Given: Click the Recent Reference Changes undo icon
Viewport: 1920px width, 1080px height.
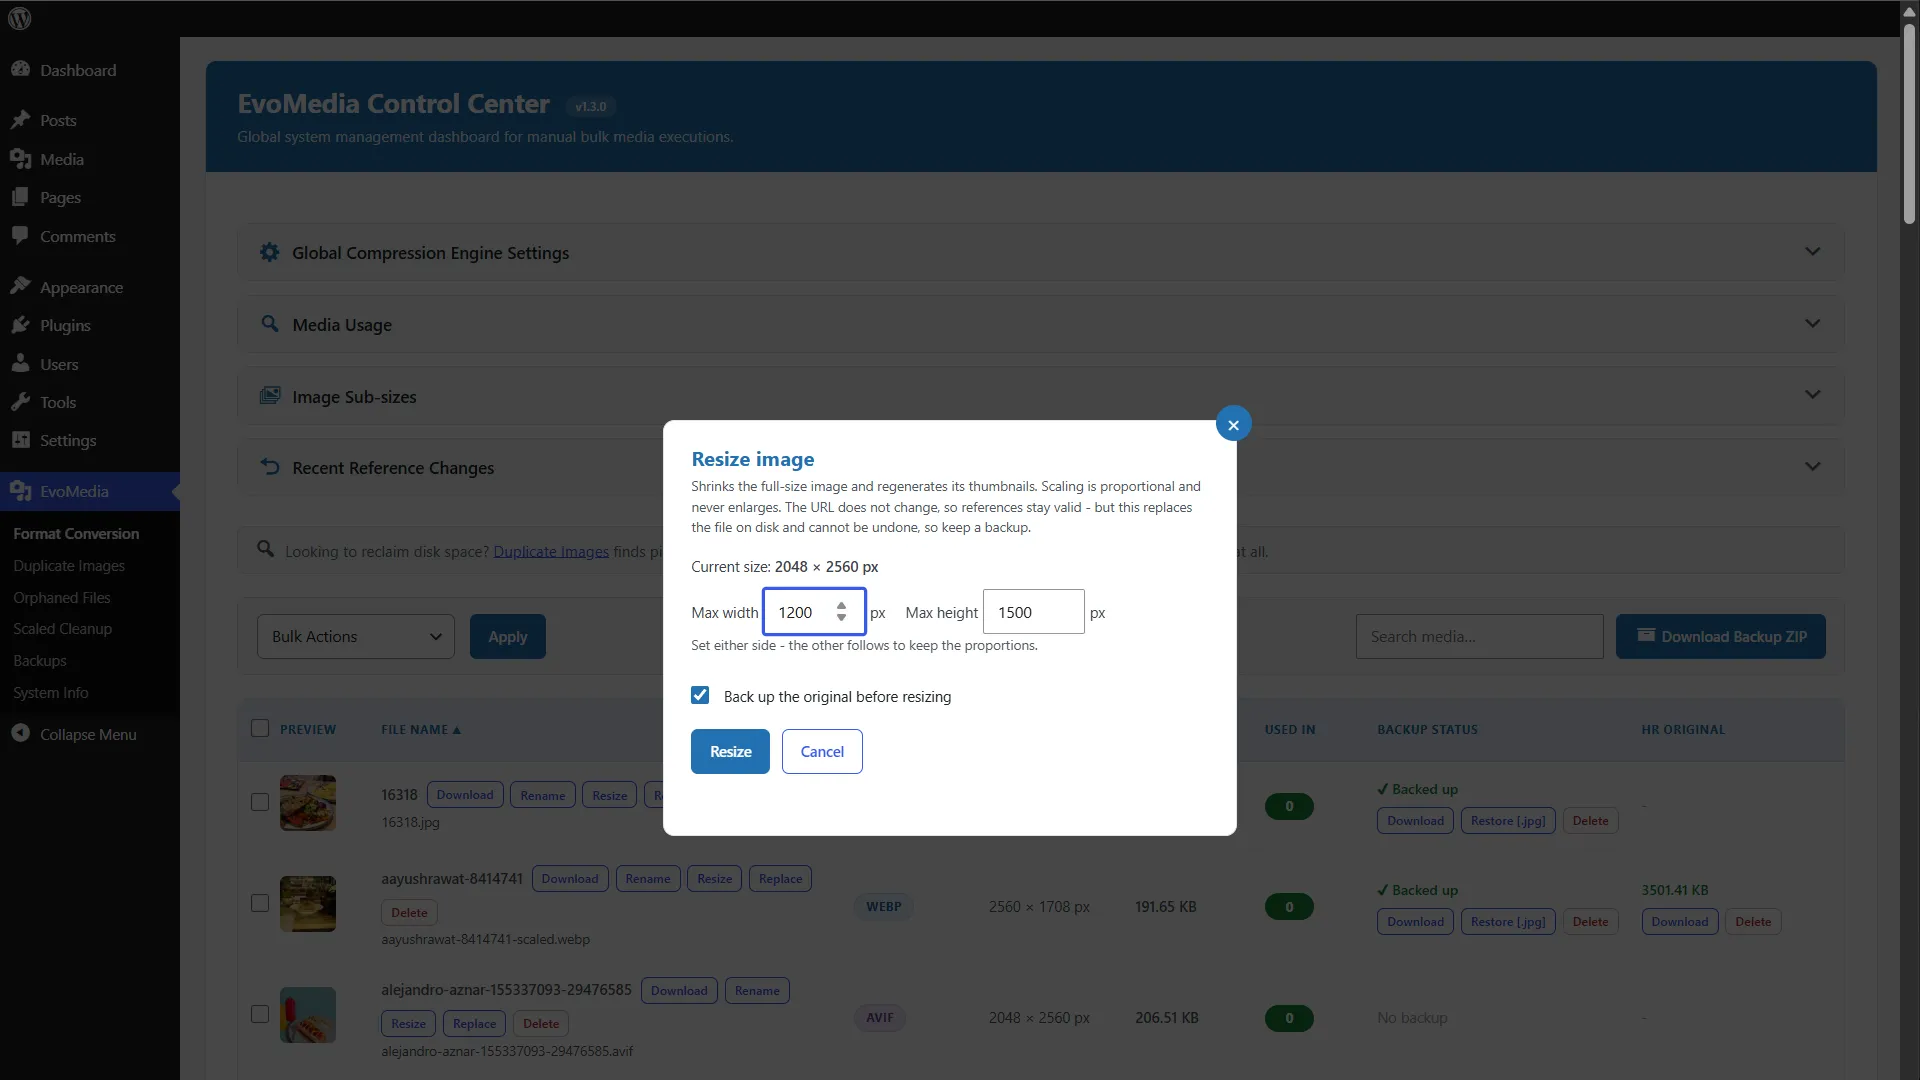Looking at the screenshot, I should (x=269, y=467).
